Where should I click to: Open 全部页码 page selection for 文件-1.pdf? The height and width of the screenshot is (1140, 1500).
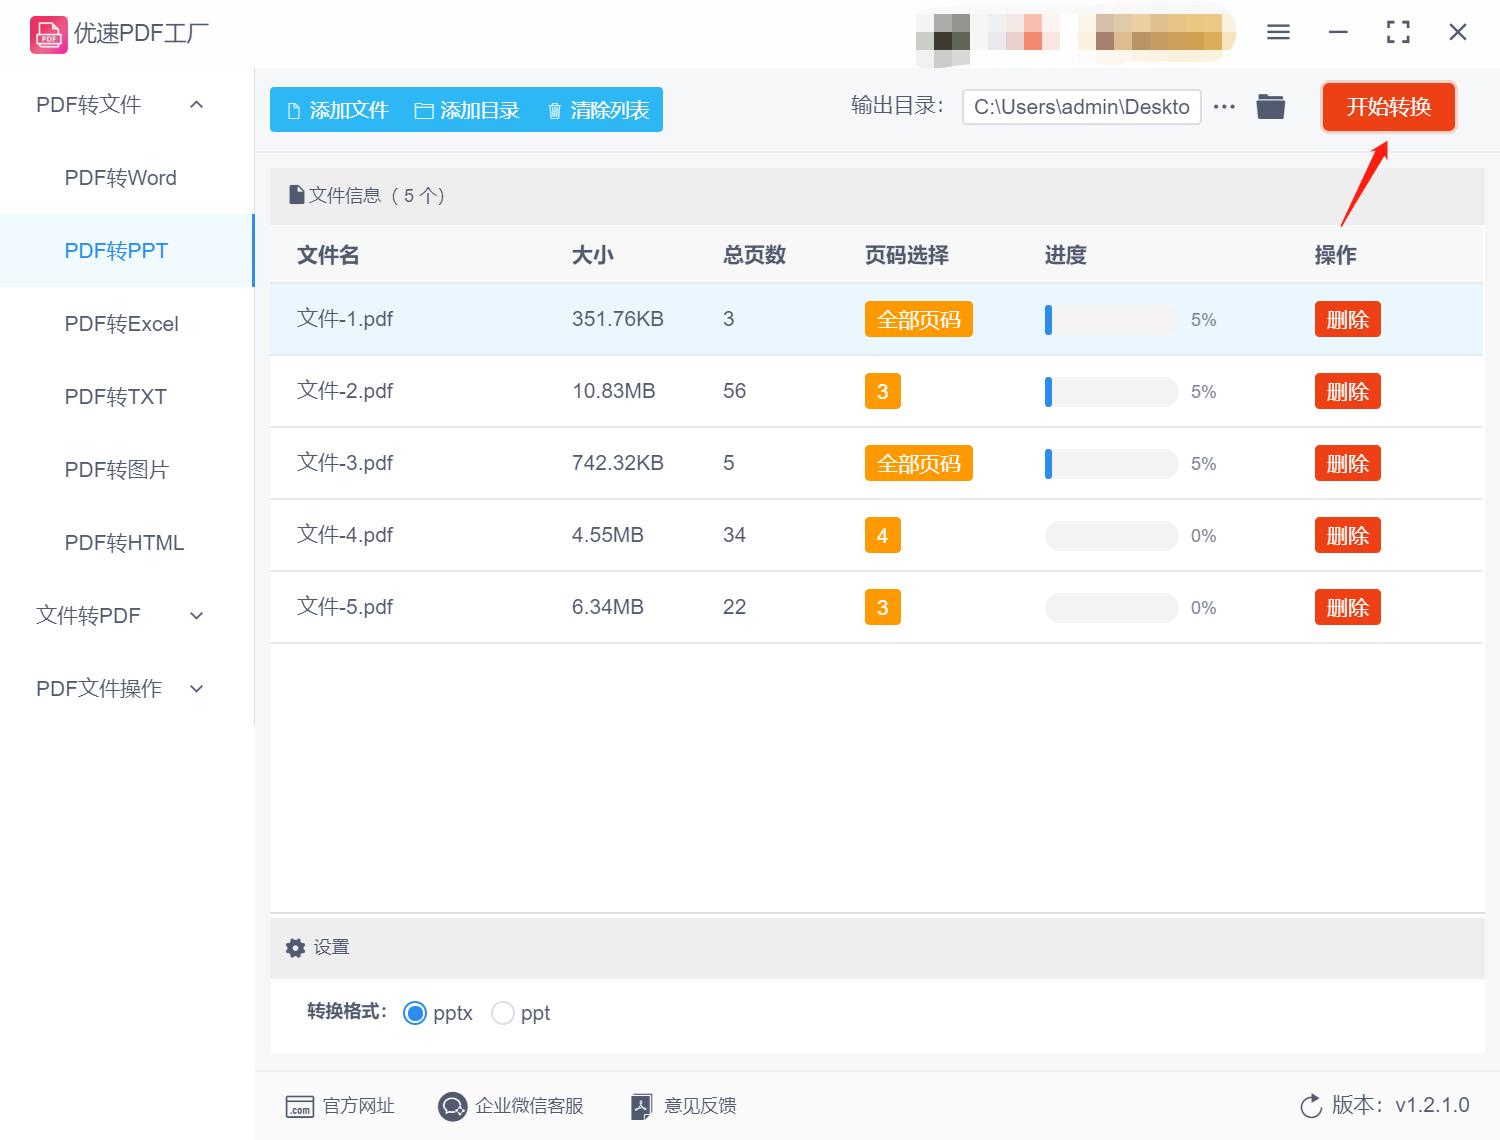[x=918, y=319]
